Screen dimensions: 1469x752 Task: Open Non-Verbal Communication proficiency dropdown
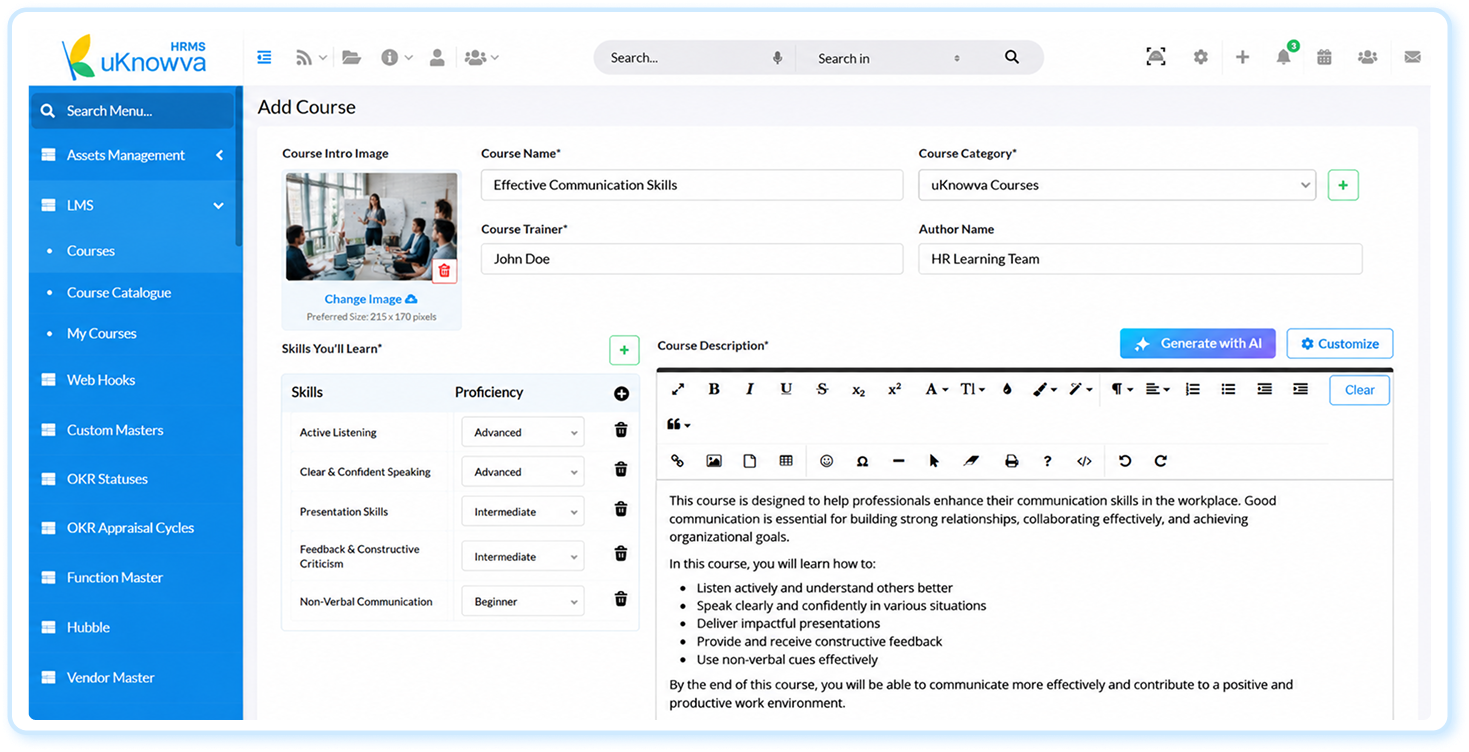point(523,602)
